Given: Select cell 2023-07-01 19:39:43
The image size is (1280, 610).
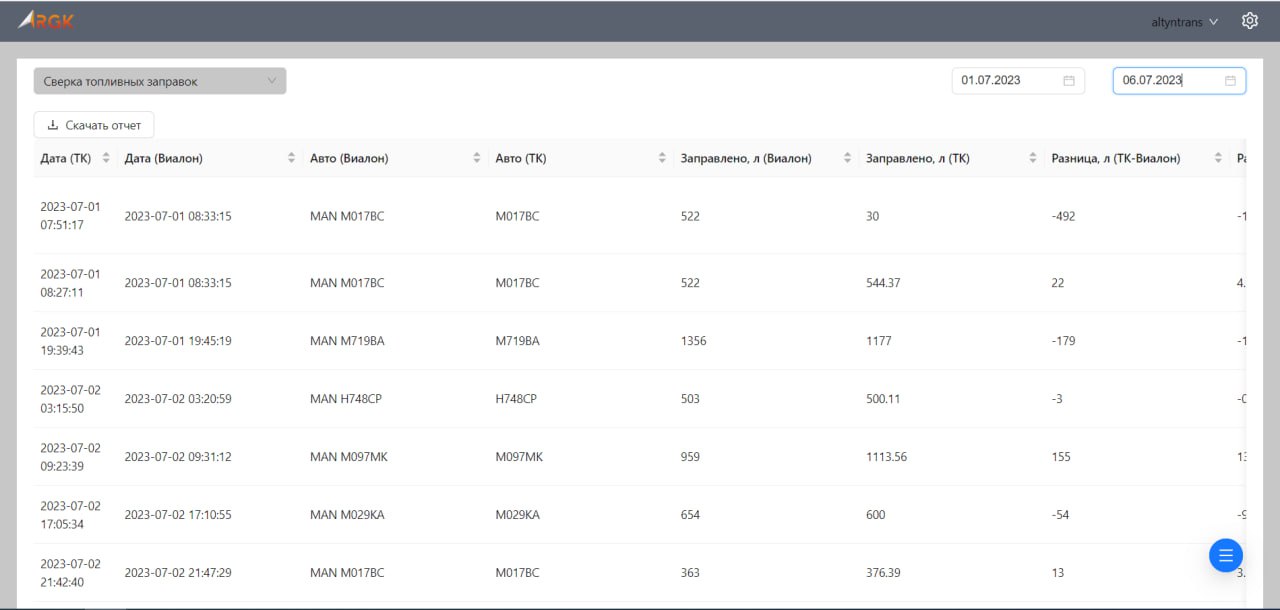Looking at the screenshot, I should (70, 341).
